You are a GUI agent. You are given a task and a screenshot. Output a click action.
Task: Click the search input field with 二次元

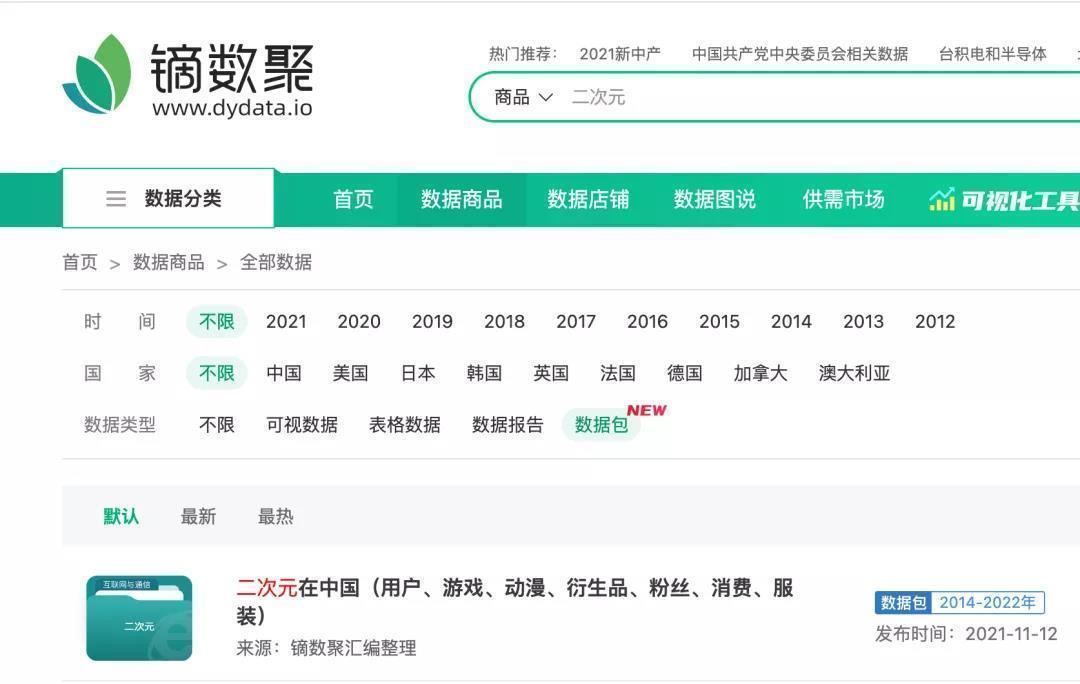click(800, 97)
